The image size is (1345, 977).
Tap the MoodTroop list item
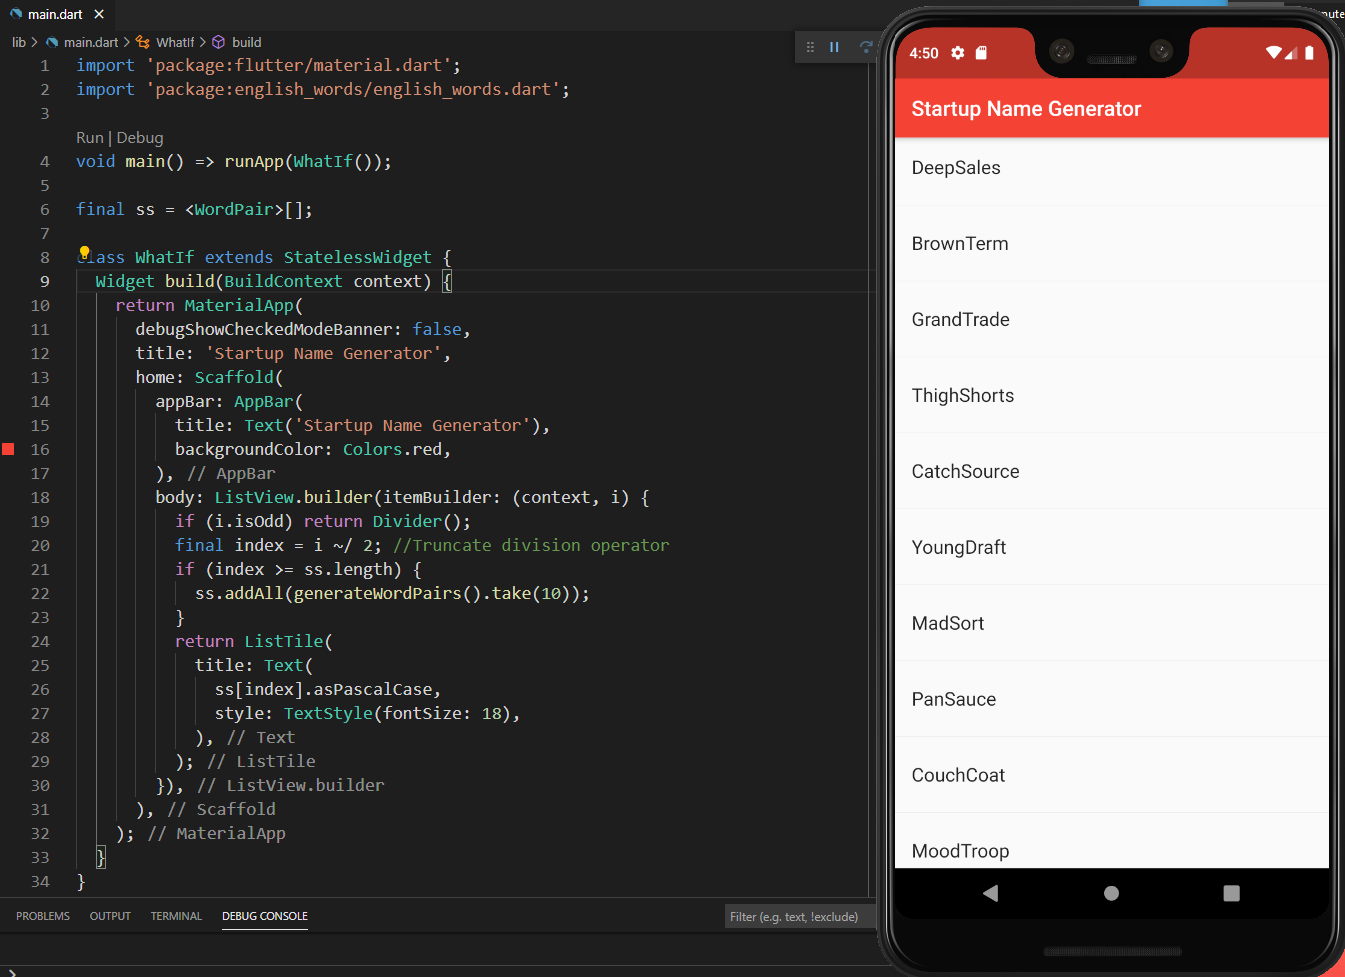1111,842
